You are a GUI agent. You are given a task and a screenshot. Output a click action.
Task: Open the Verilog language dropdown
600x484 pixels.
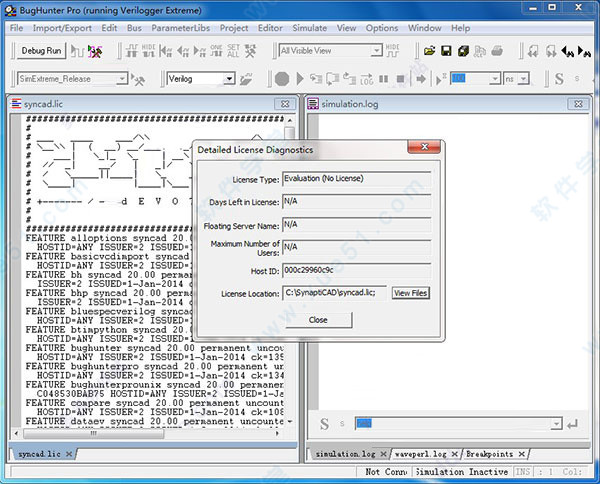coord(229,79)
